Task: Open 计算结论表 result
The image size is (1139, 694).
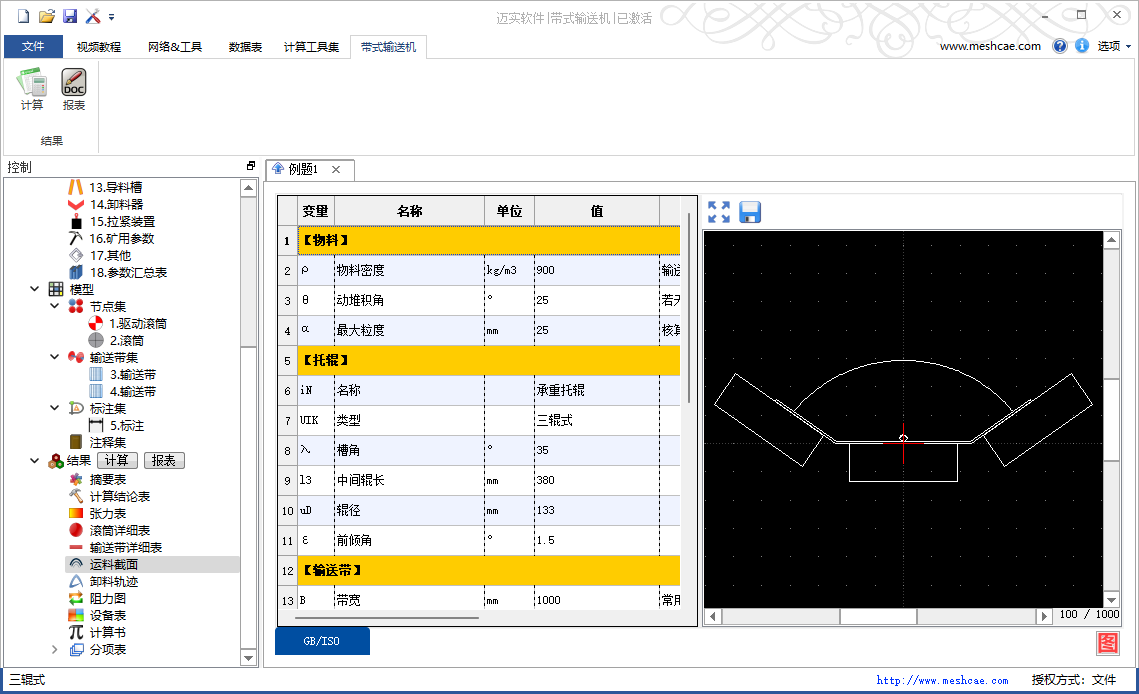Action: click(119, 496)
